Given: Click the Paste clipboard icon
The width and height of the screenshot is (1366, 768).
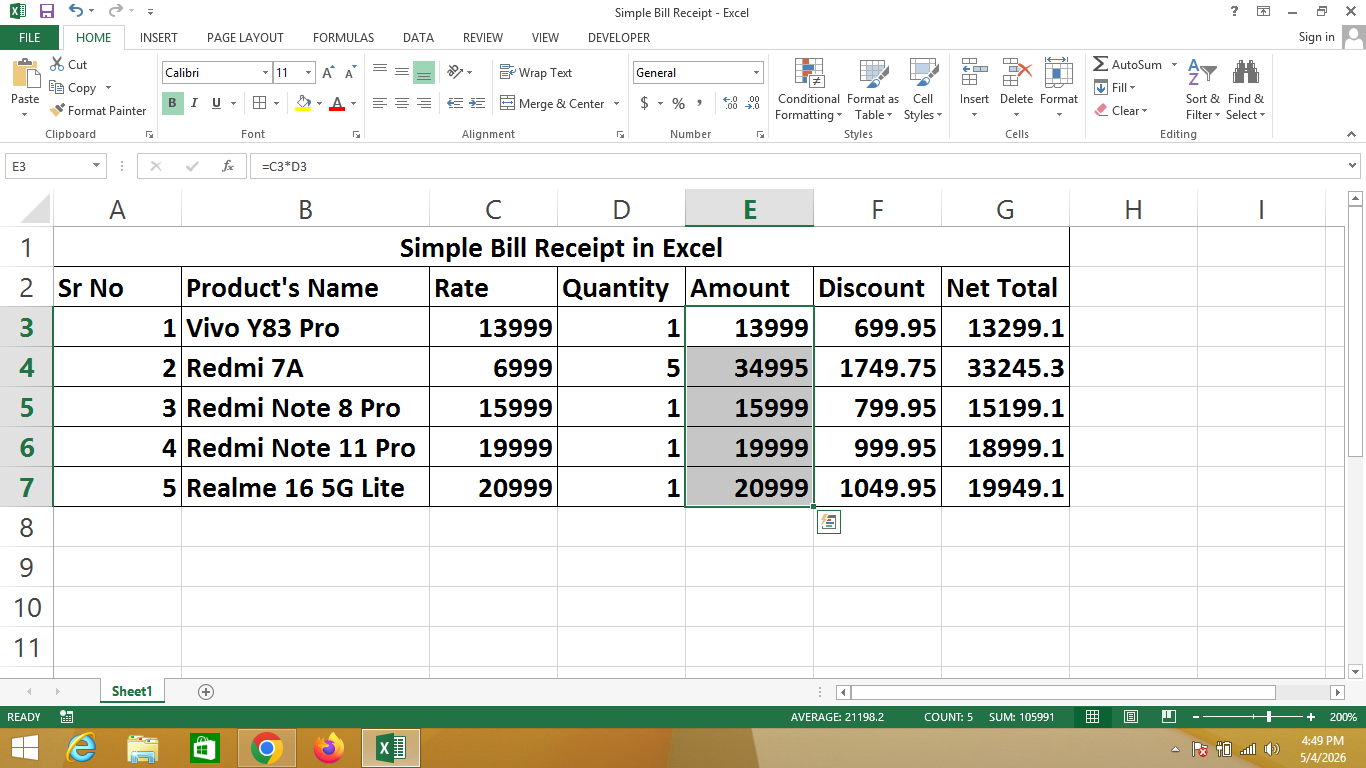Looking at the screenshot, I should click(24, 74).
